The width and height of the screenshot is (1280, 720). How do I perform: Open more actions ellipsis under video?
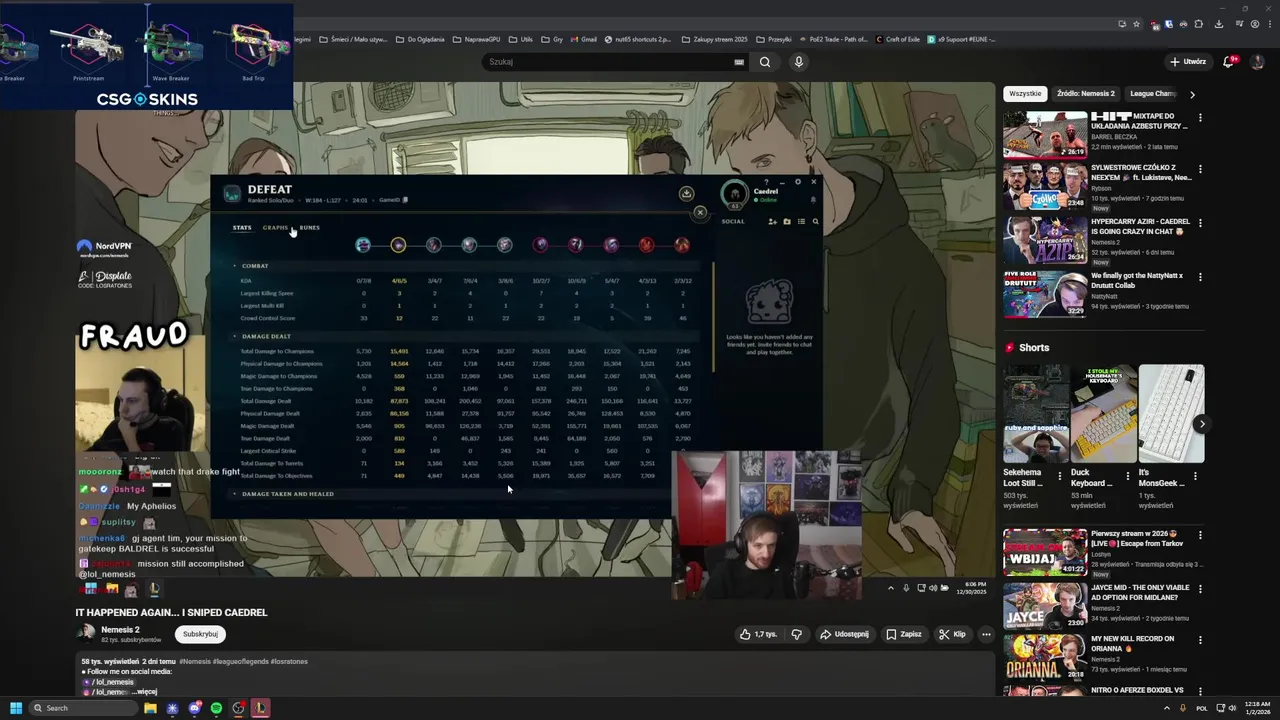pos(986,634)
